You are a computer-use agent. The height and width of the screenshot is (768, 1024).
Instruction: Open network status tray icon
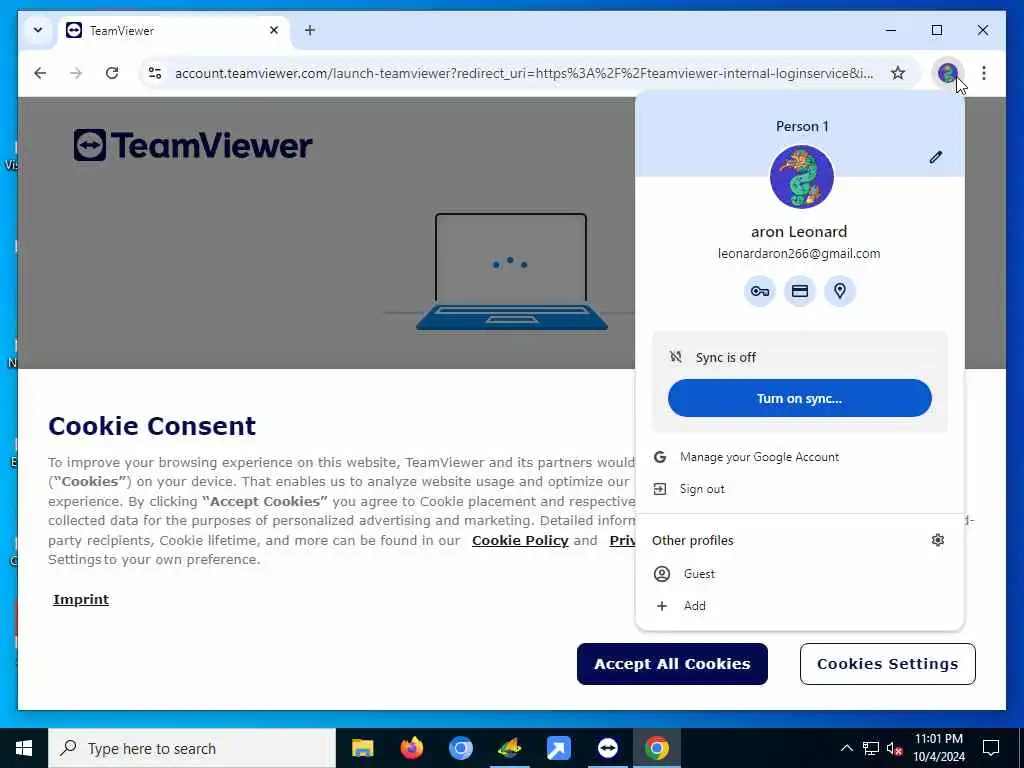[871, 748]
